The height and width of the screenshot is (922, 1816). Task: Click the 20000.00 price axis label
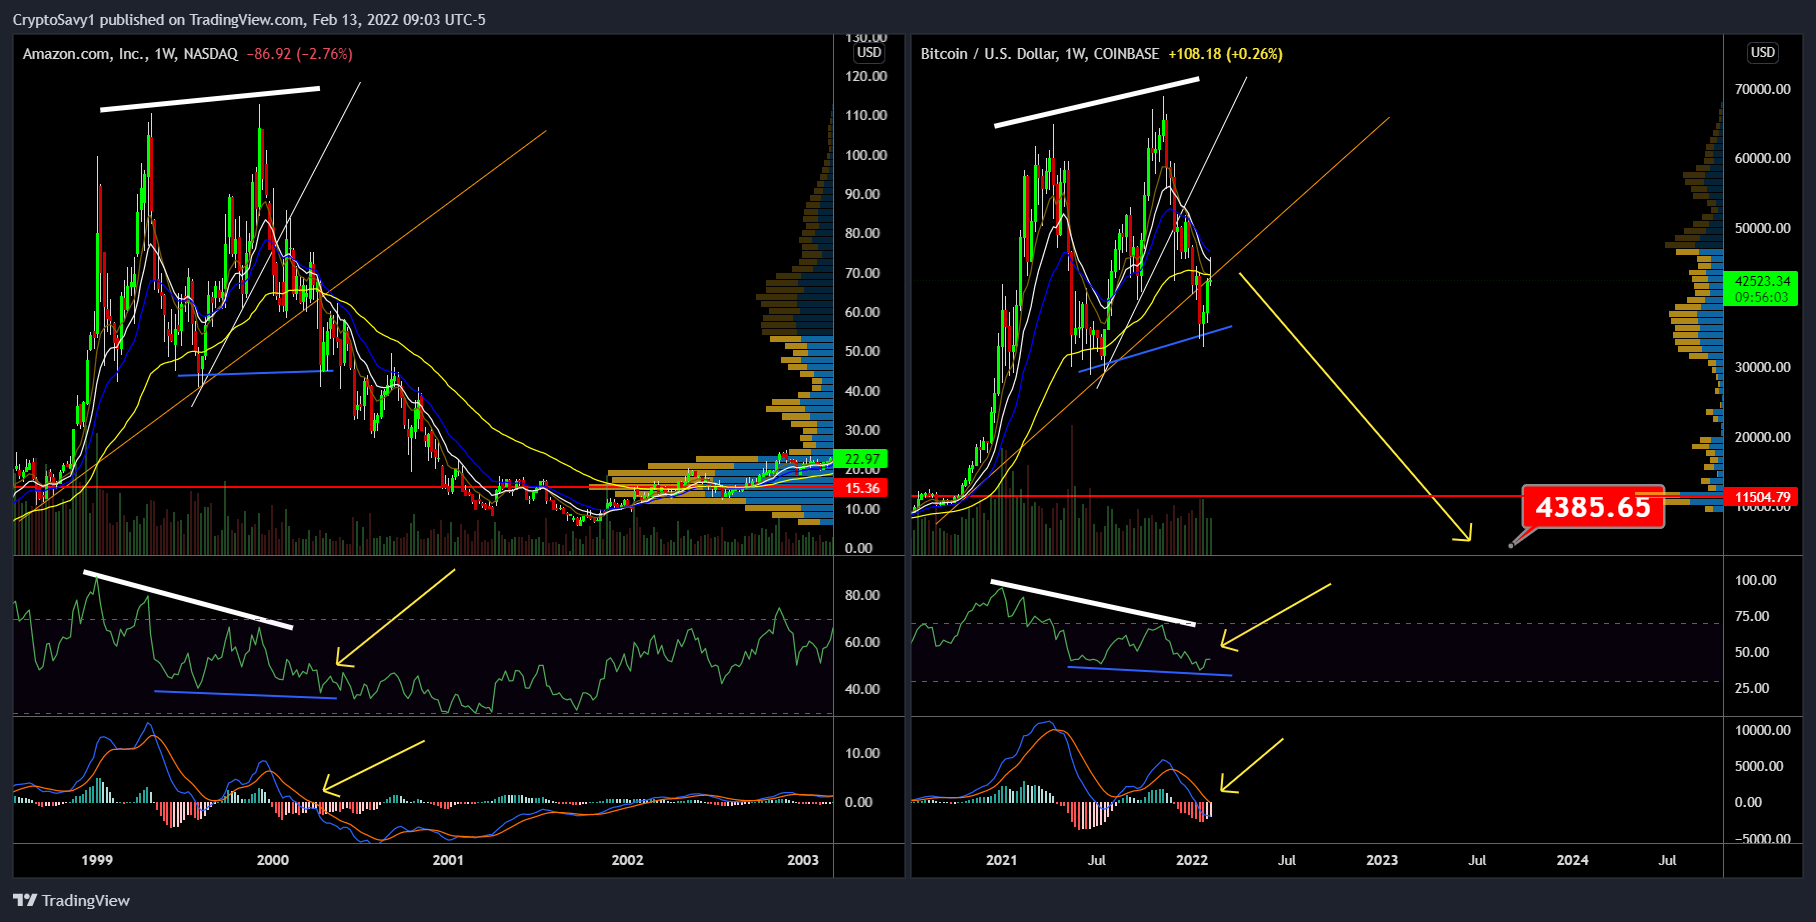(x=1763, y=437)
